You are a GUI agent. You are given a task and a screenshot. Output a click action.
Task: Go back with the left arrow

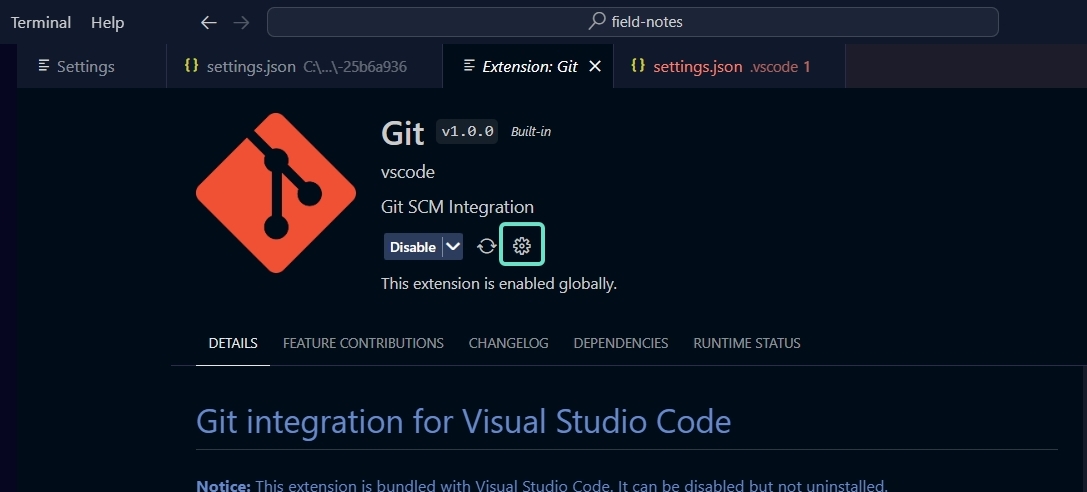(209, 22)
